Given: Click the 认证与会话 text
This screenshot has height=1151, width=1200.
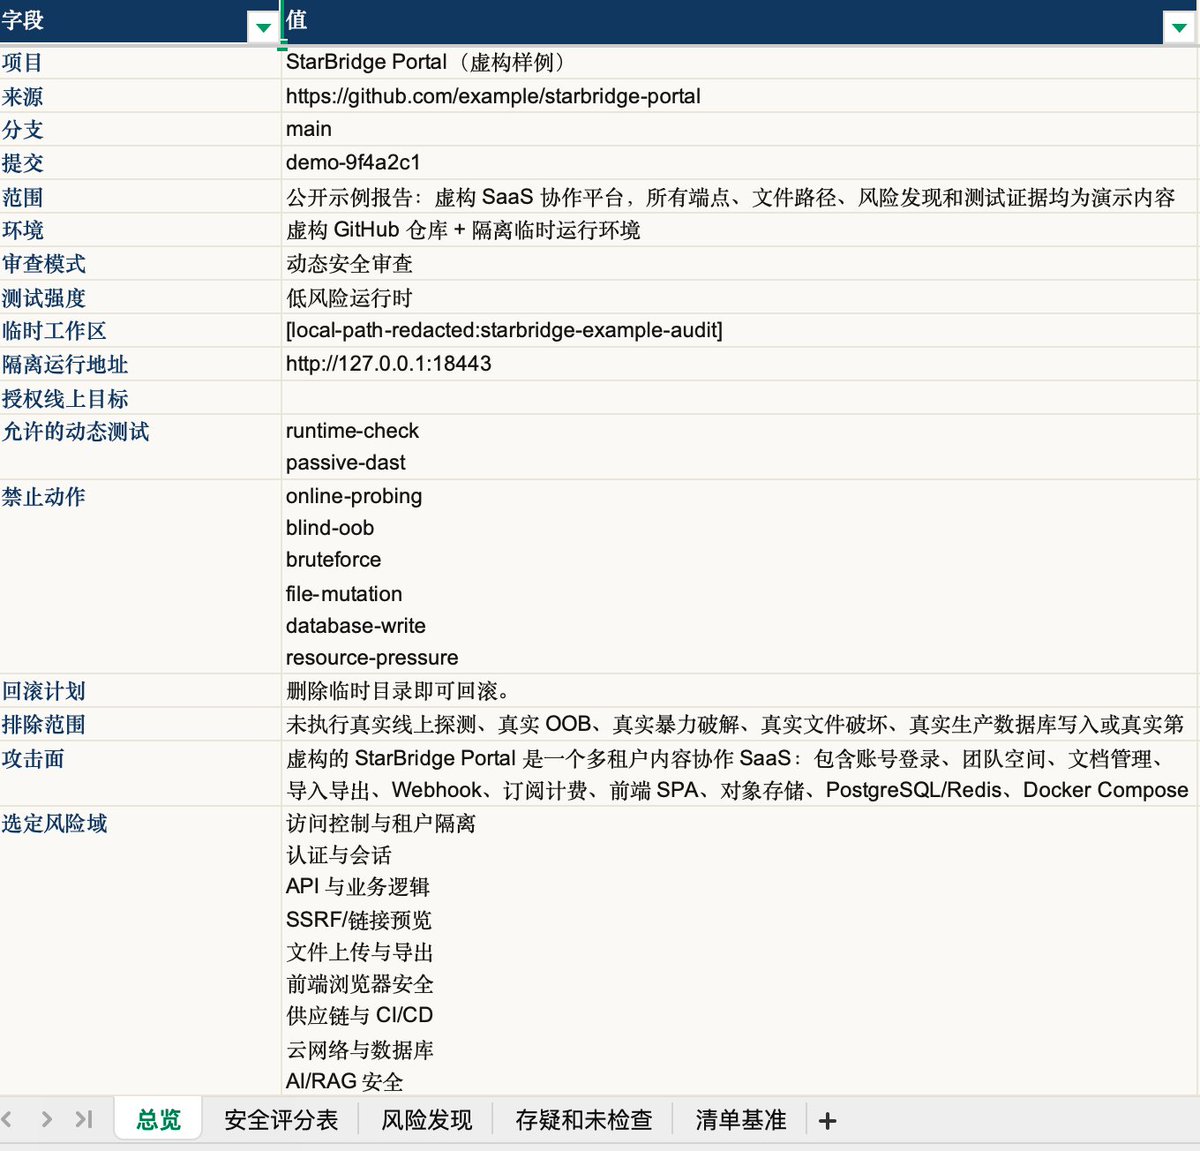Looking at the screenshot, I should (339, 855).
